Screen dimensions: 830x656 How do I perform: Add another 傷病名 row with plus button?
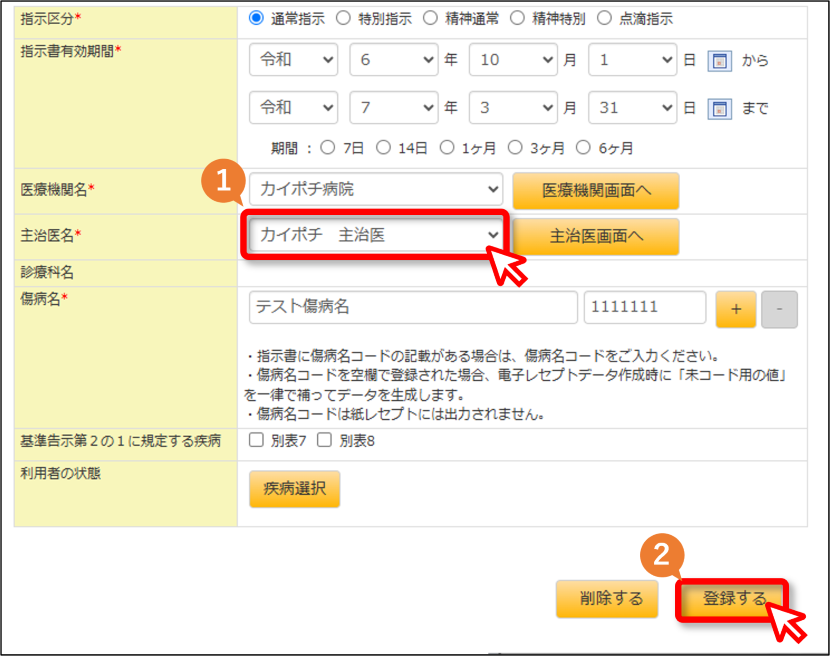pyautogui.click(x=736, y=309)
